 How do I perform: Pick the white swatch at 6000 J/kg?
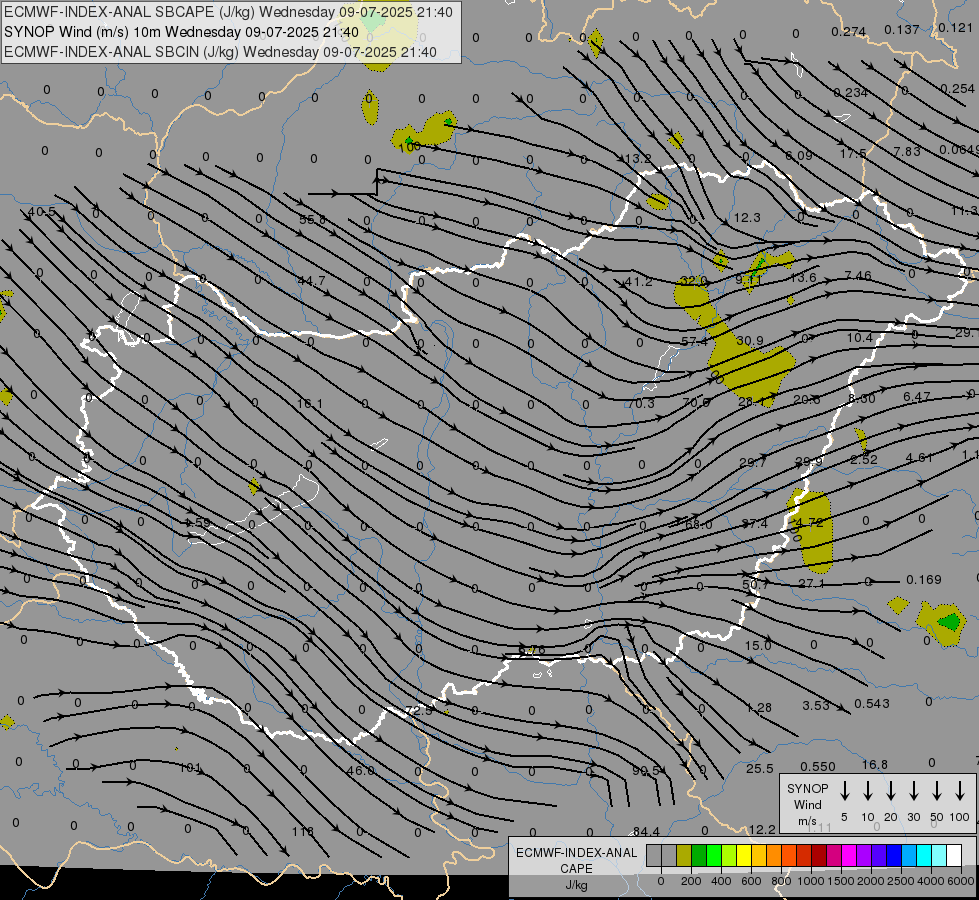coord(953,856)
